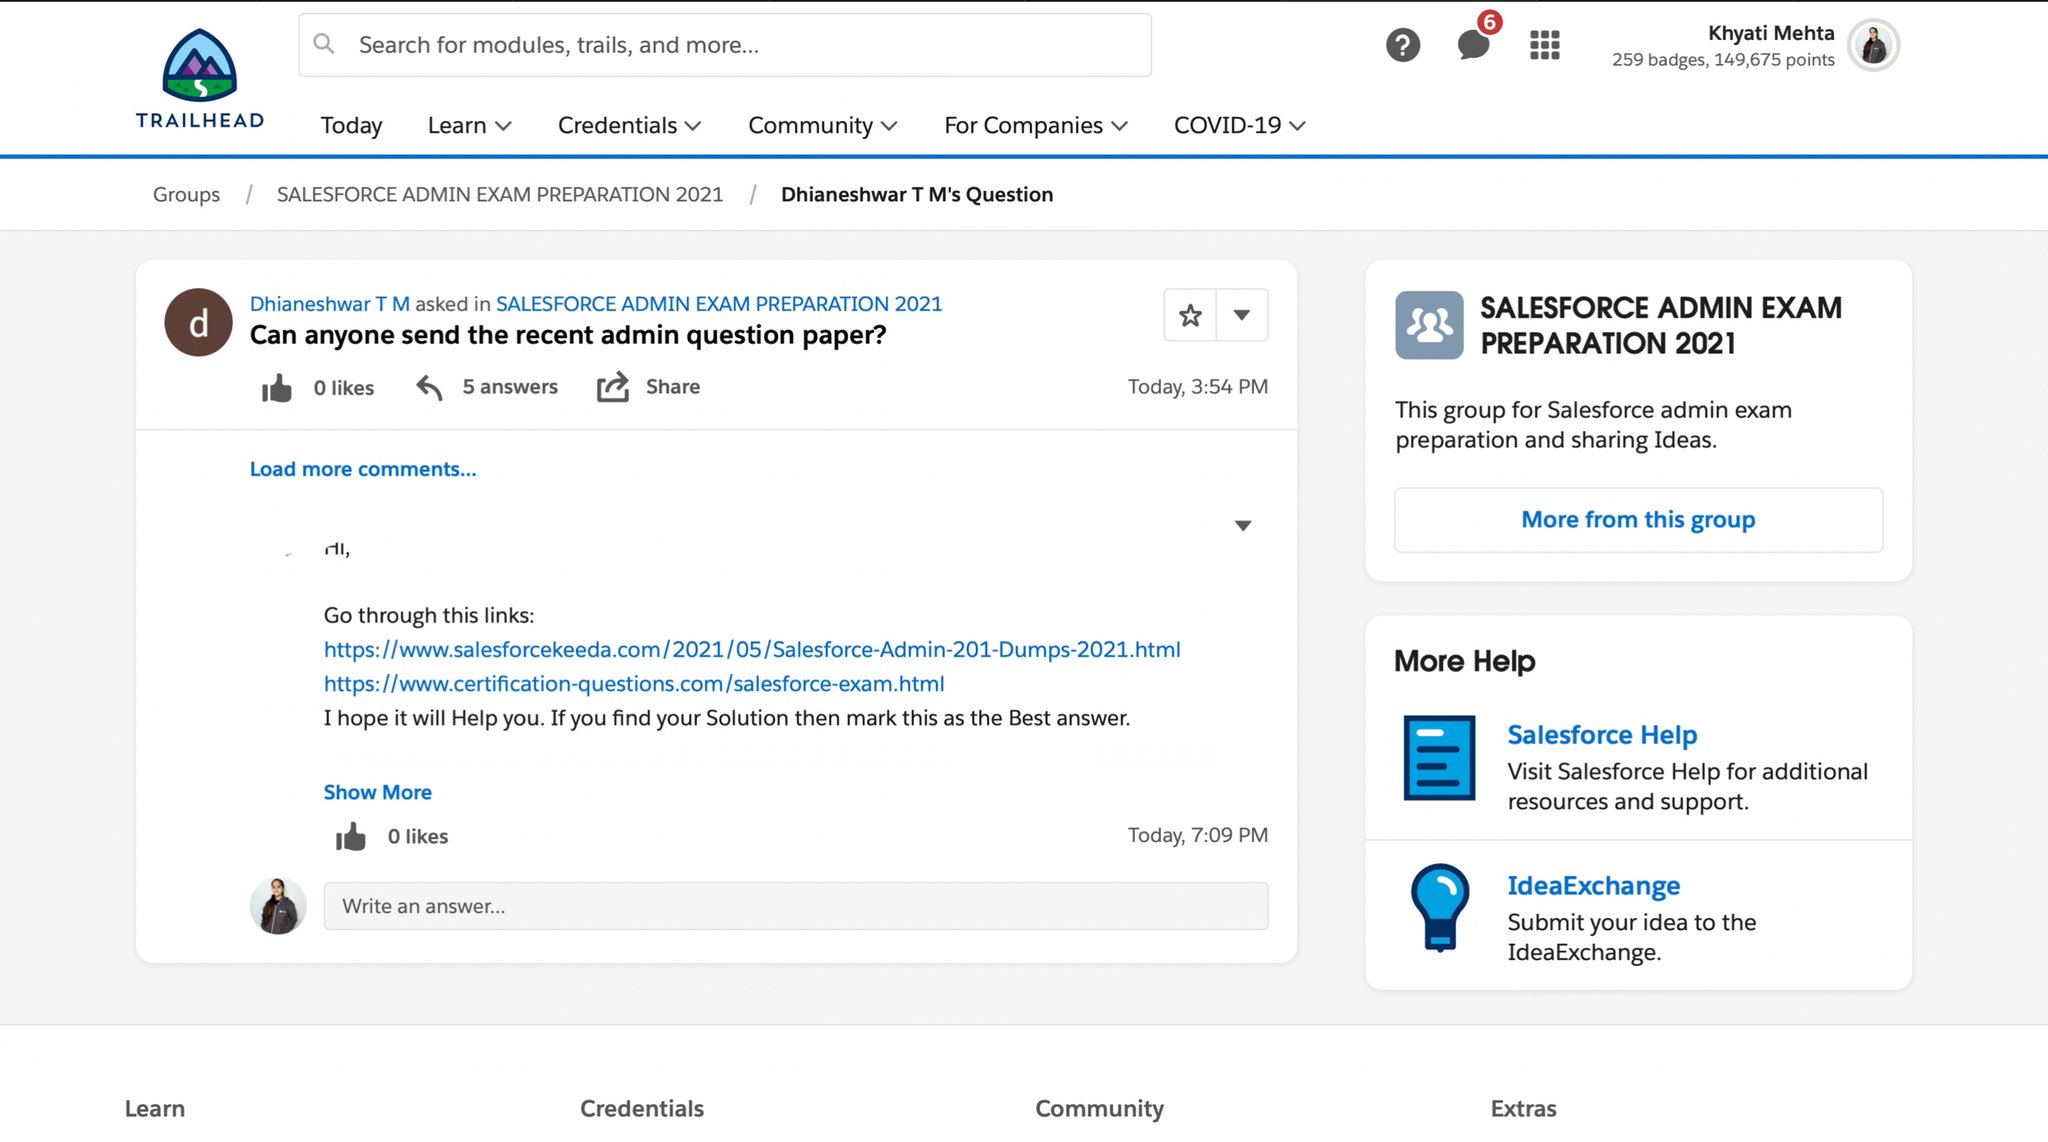Expand the answer options dropdown arrow

click(x=1243, y=526)
